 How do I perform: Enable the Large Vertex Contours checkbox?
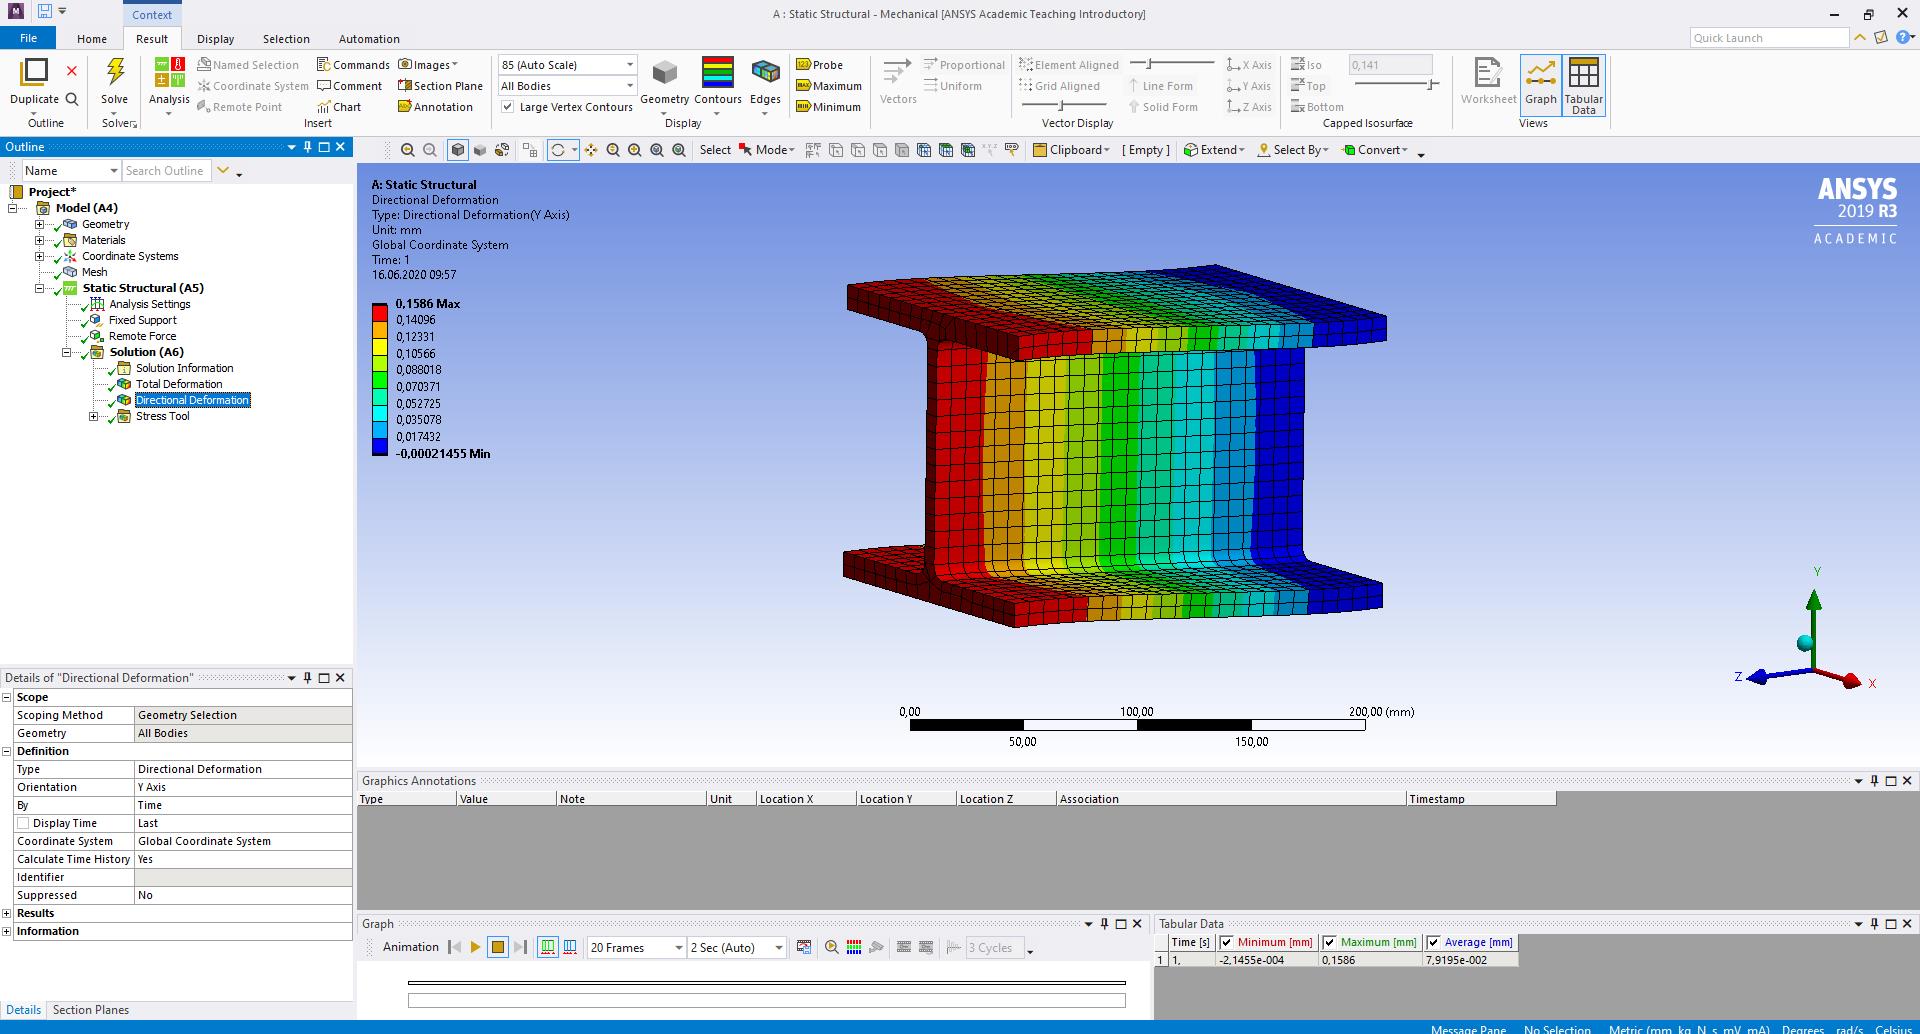(x=509, y=106)
